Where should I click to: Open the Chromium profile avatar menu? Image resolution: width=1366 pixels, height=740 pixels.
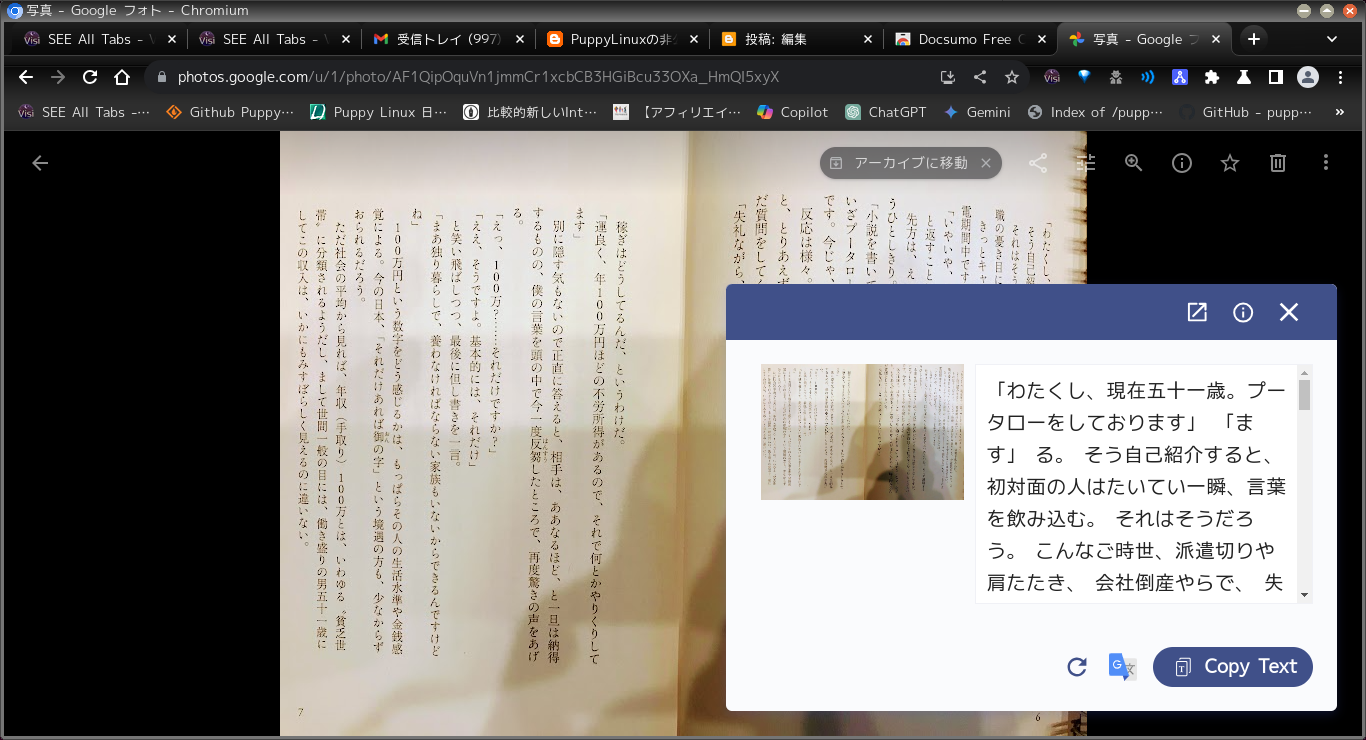click(x=1308, y=77)
